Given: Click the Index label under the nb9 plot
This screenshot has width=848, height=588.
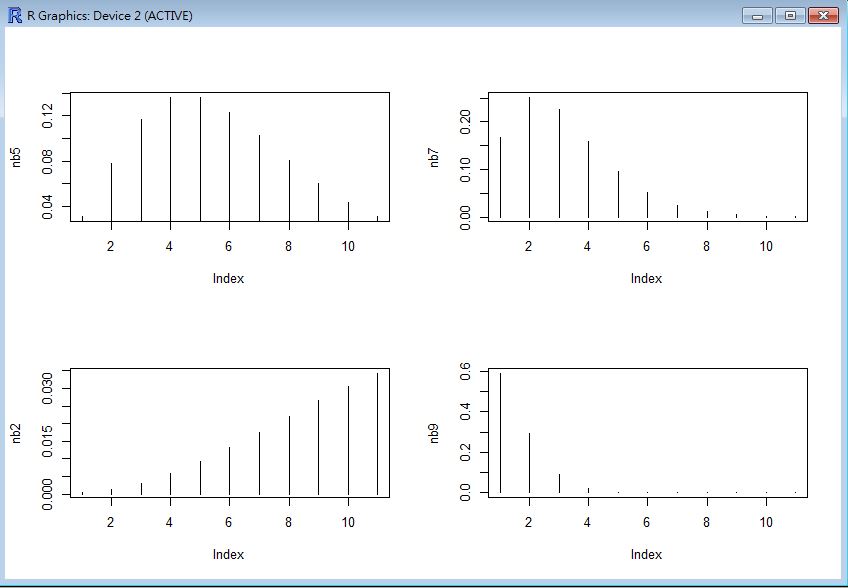Looking at the screenshot, I should [646, 555].
